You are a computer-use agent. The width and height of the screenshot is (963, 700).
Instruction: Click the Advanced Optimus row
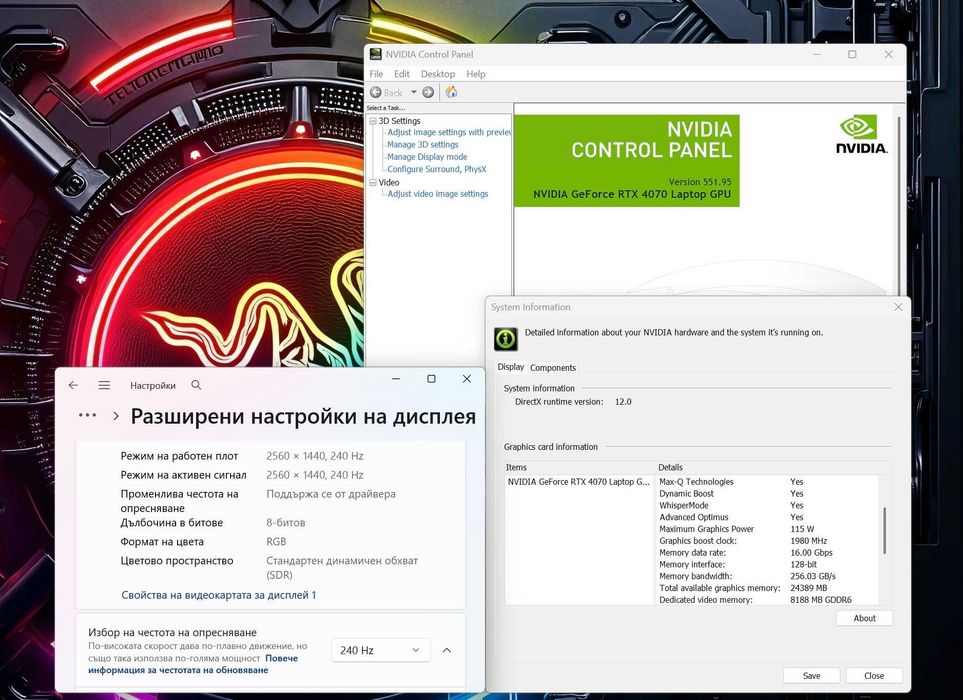click(768, 517)
